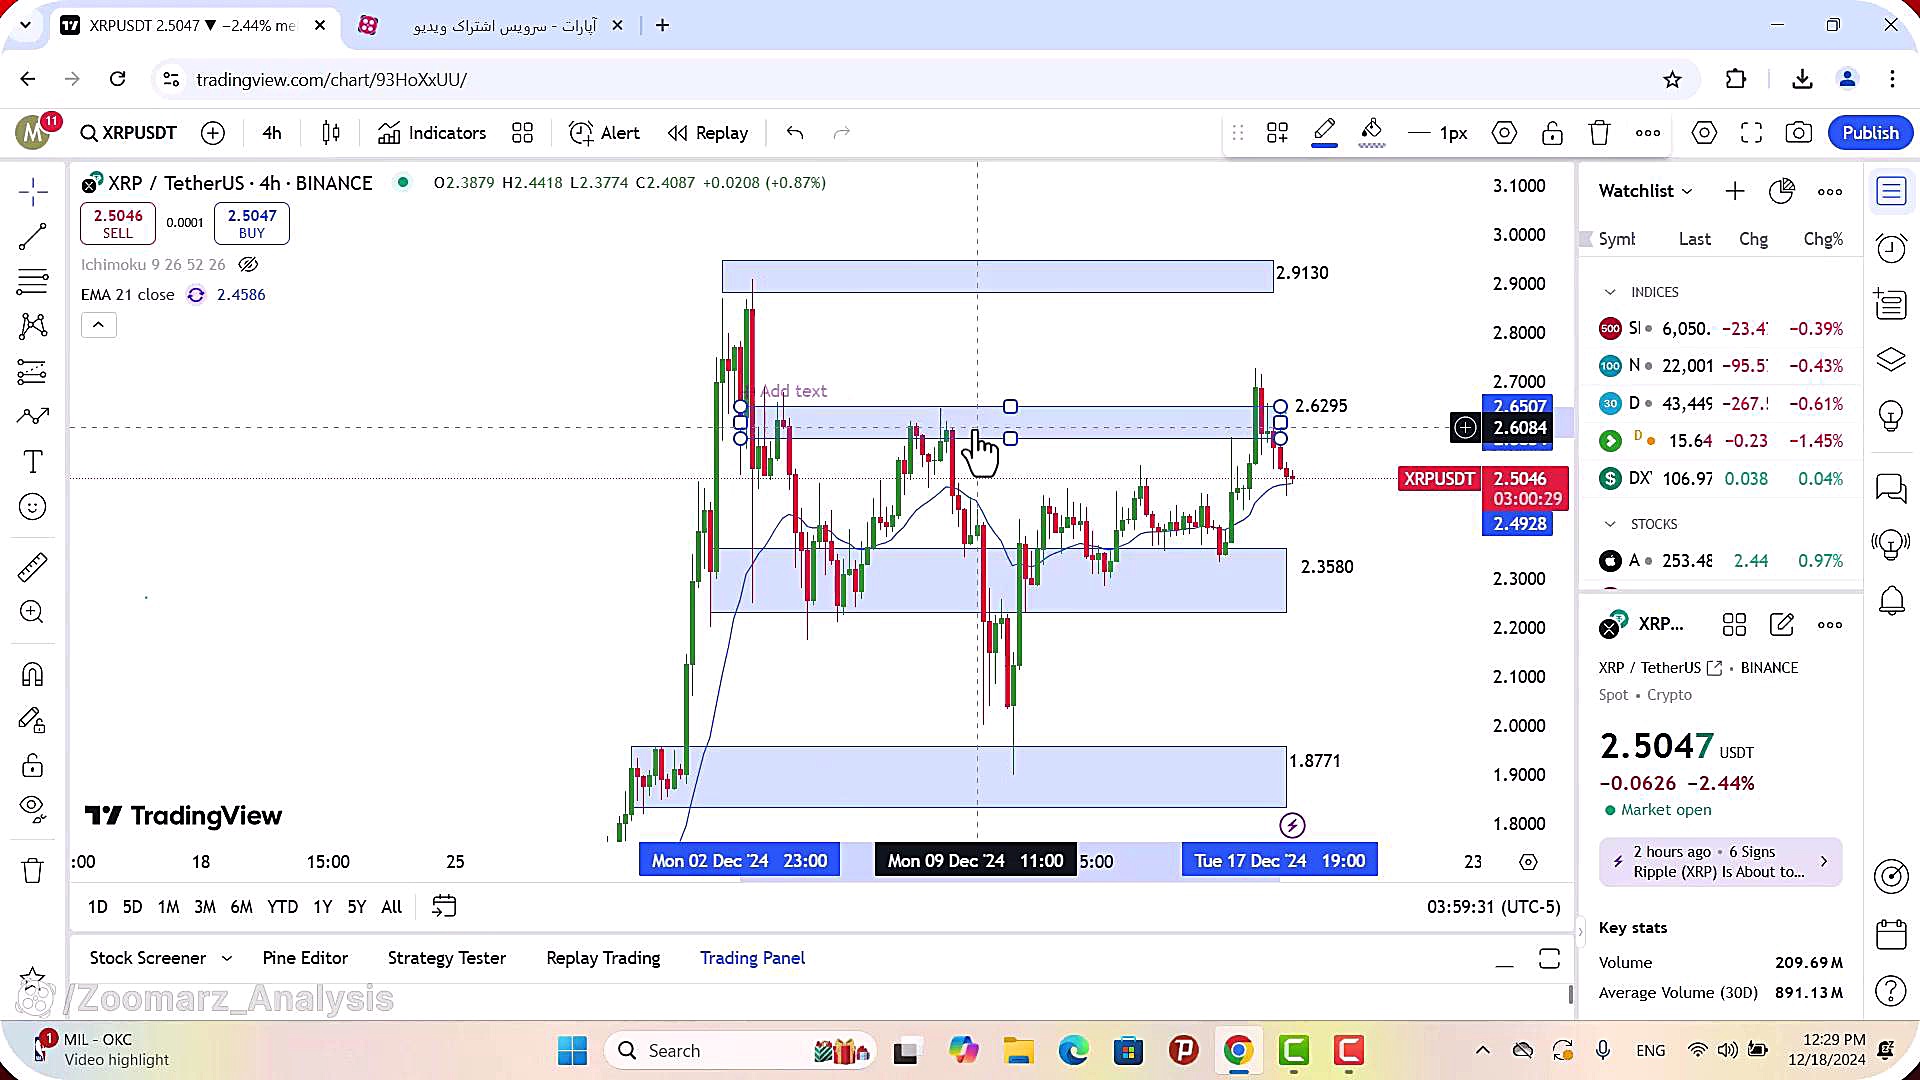Toggle stay in drawing mode

click(x=32, y=720)
